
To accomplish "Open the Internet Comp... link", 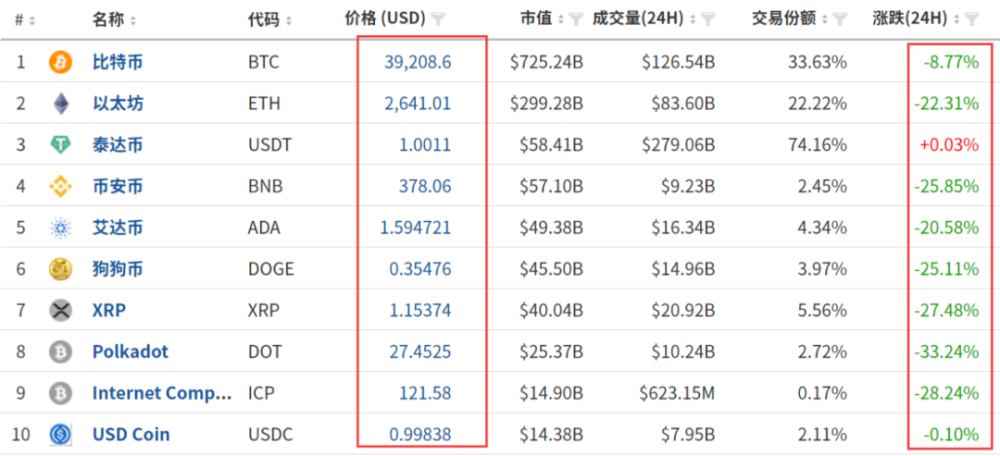I will click(163, 393).
